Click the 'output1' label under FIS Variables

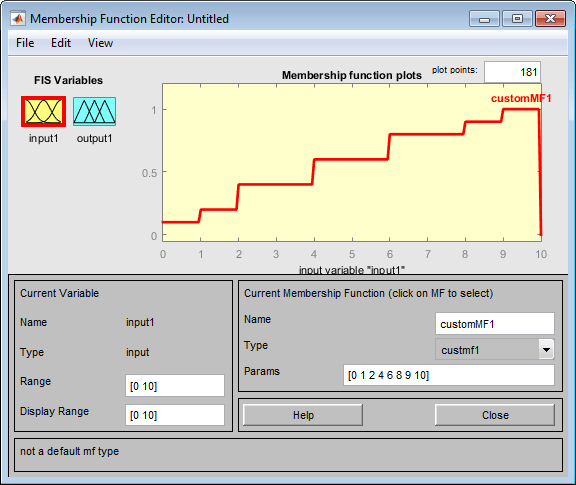pos(94,138)
